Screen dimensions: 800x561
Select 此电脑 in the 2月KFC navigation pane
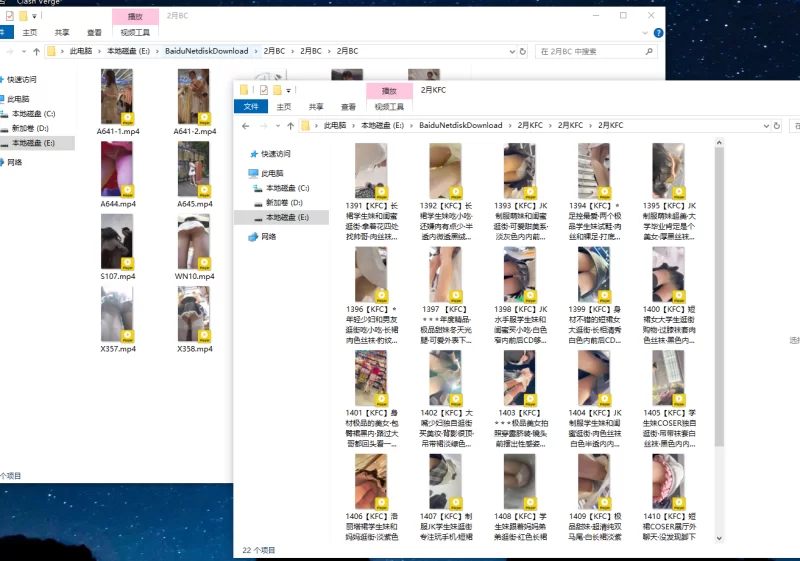(x=272, y=173)
